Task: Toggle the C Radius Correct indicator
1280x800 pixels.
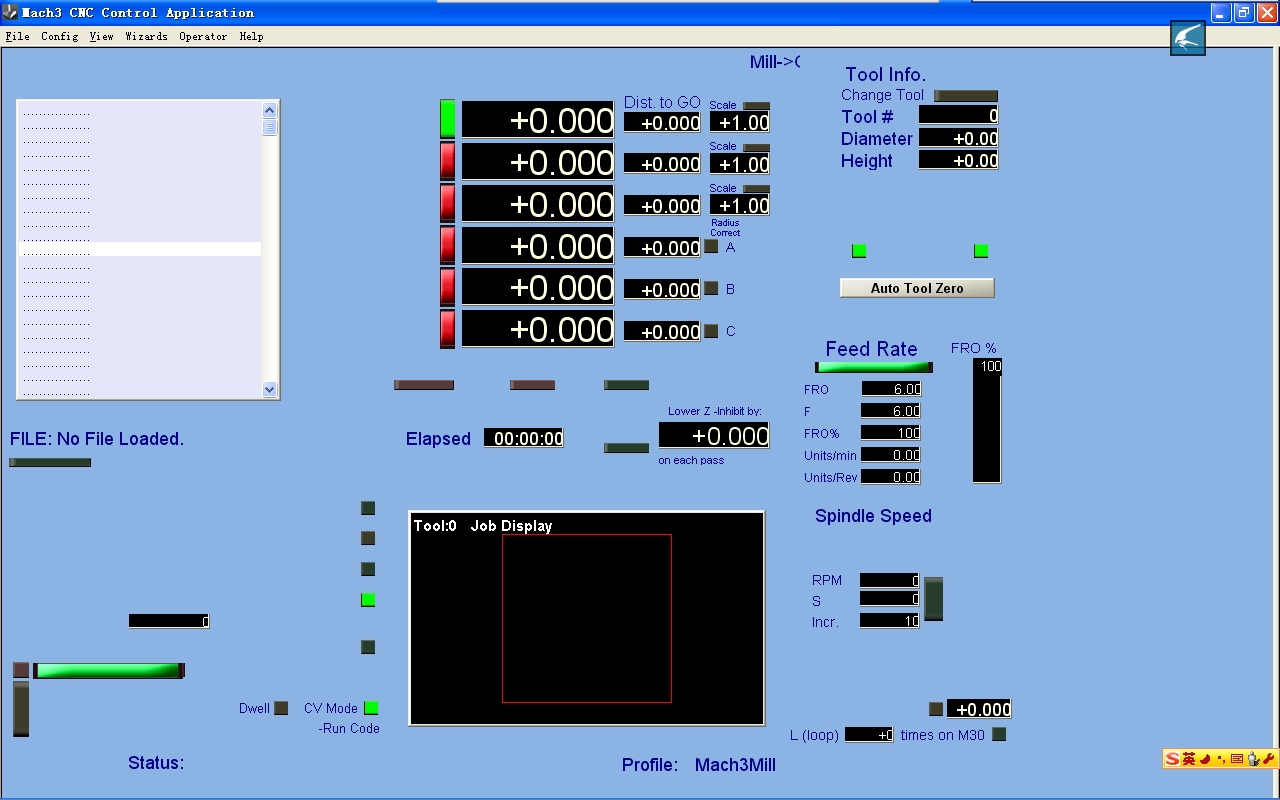Action: 711,331
